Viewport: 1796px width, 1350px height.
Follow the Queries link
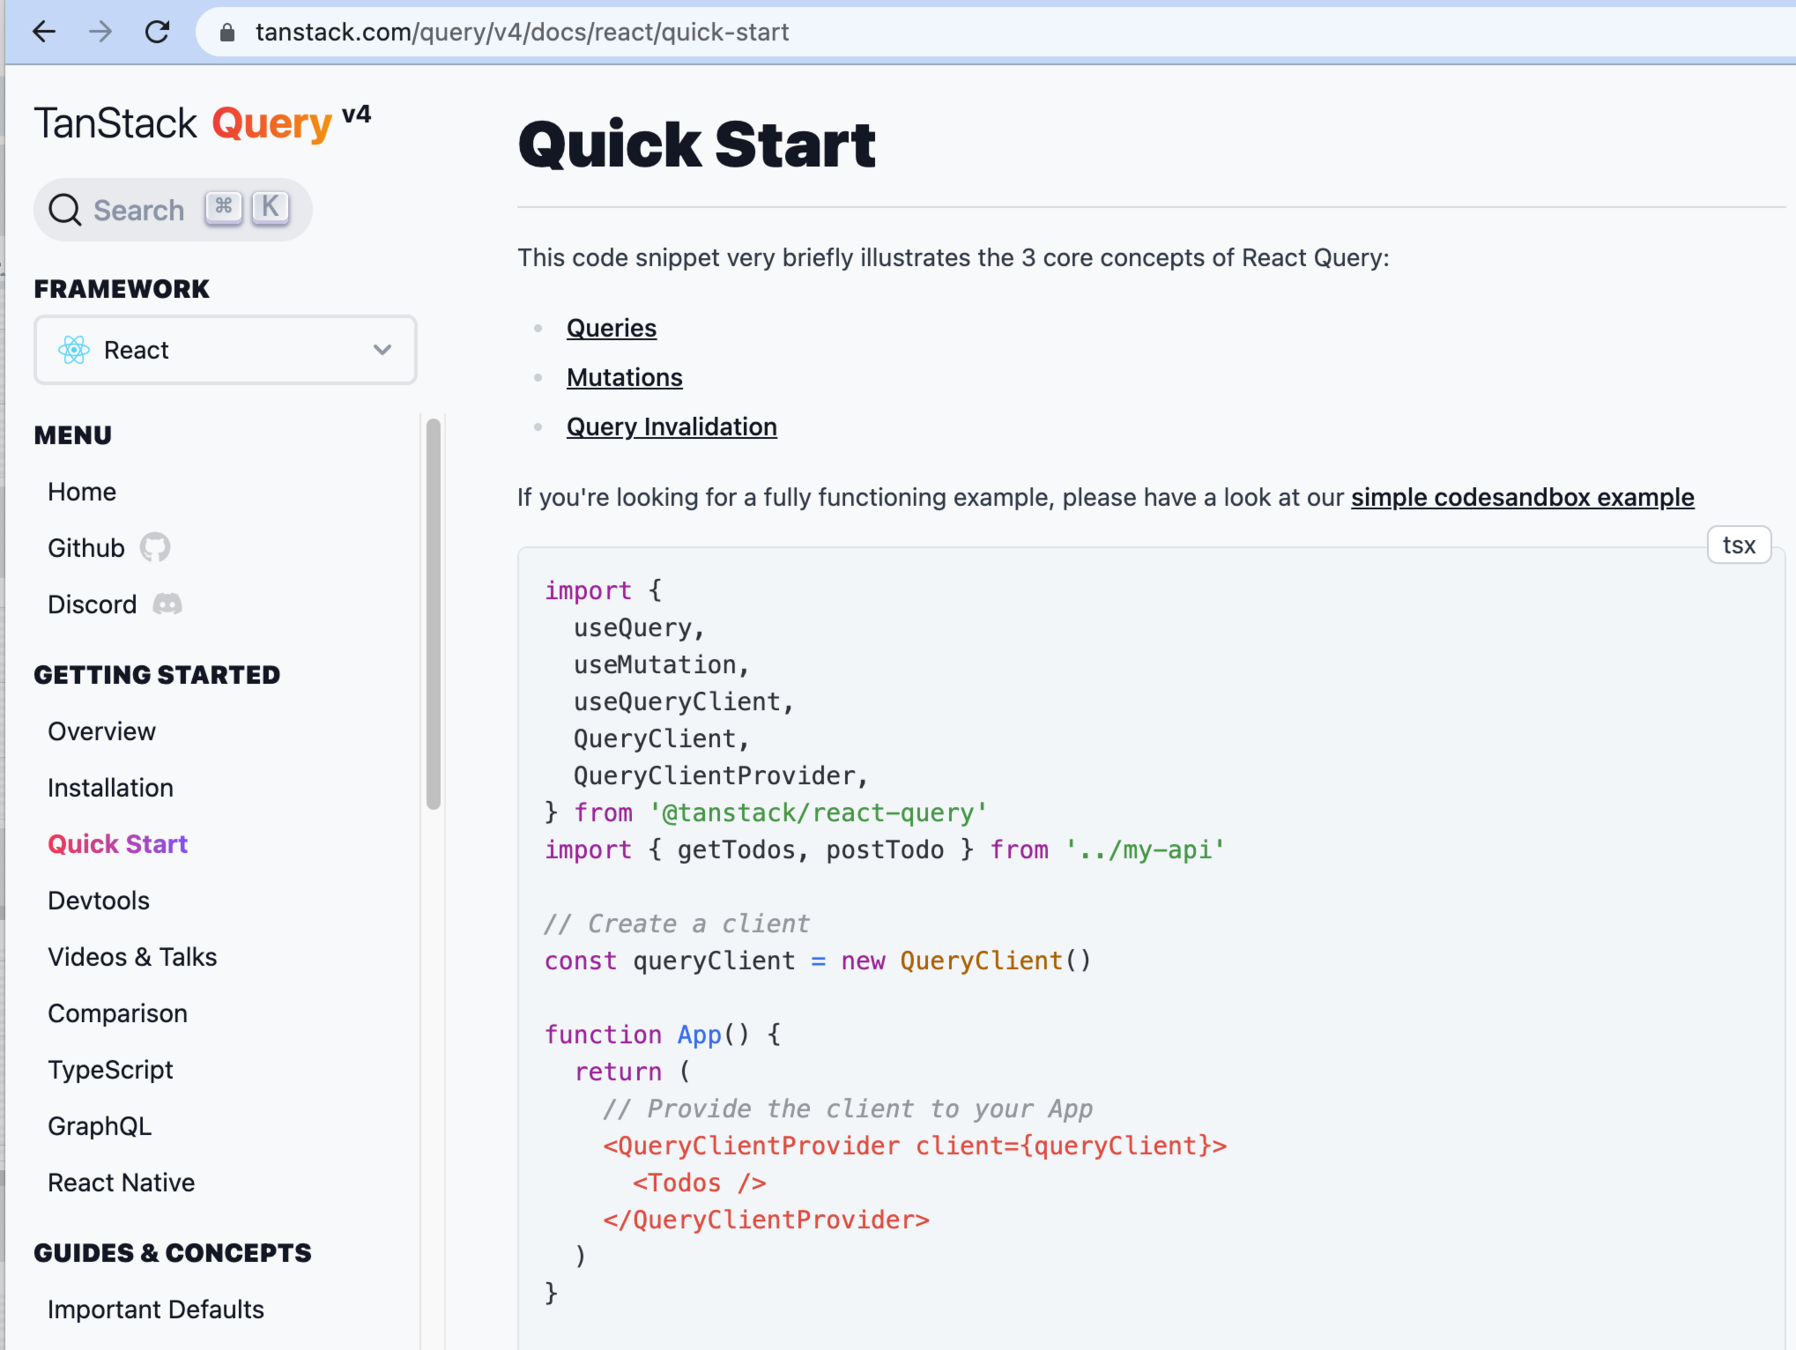click(611, 328)
